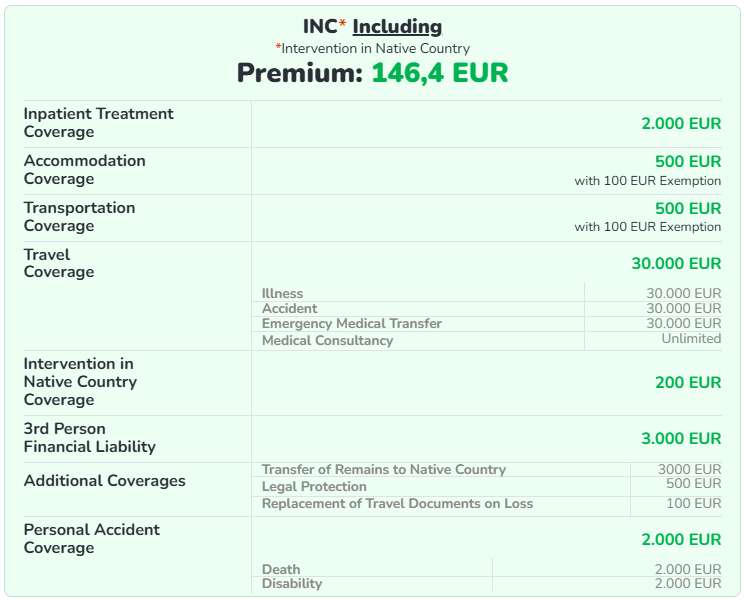Select the Legal Protection item

[x=314, y=487]
